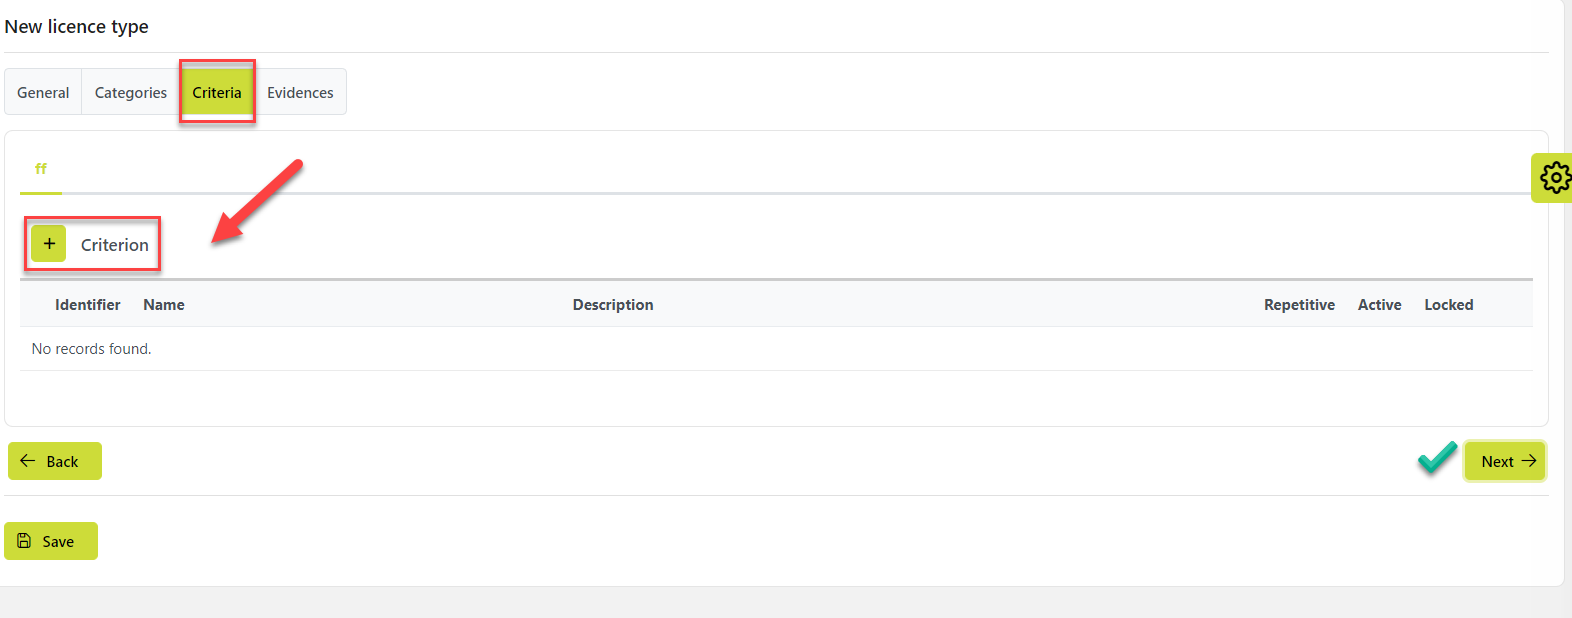This screenshot has height=618, width=1572.
Task: Select the Criteria tab
Action: (217, 92)
